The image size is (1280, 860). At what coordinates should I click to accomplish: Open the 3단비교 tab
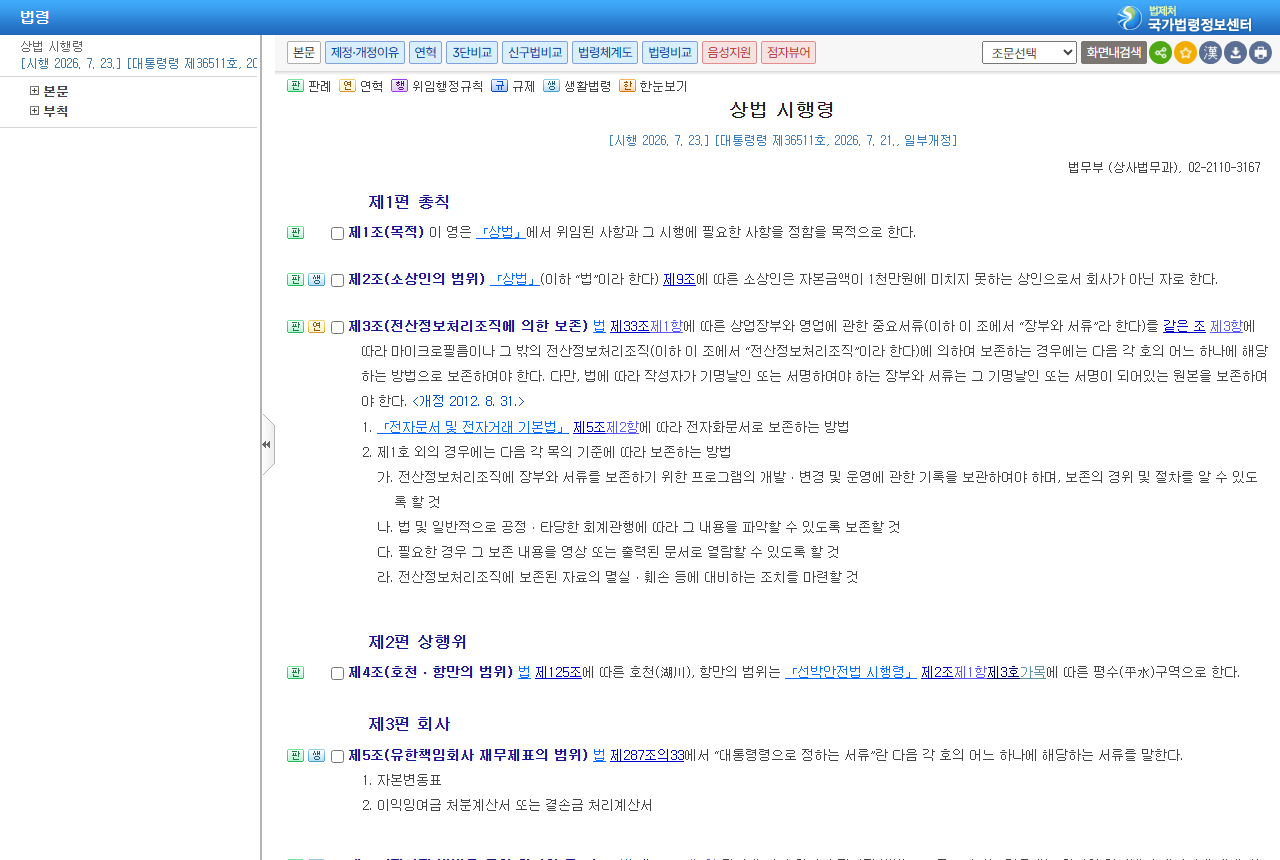click(472, 53)
